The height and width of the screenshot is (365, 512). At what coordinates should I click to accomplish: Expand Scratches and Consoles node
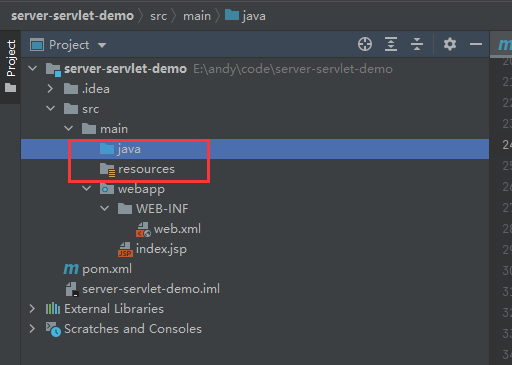tap(32, 329)
